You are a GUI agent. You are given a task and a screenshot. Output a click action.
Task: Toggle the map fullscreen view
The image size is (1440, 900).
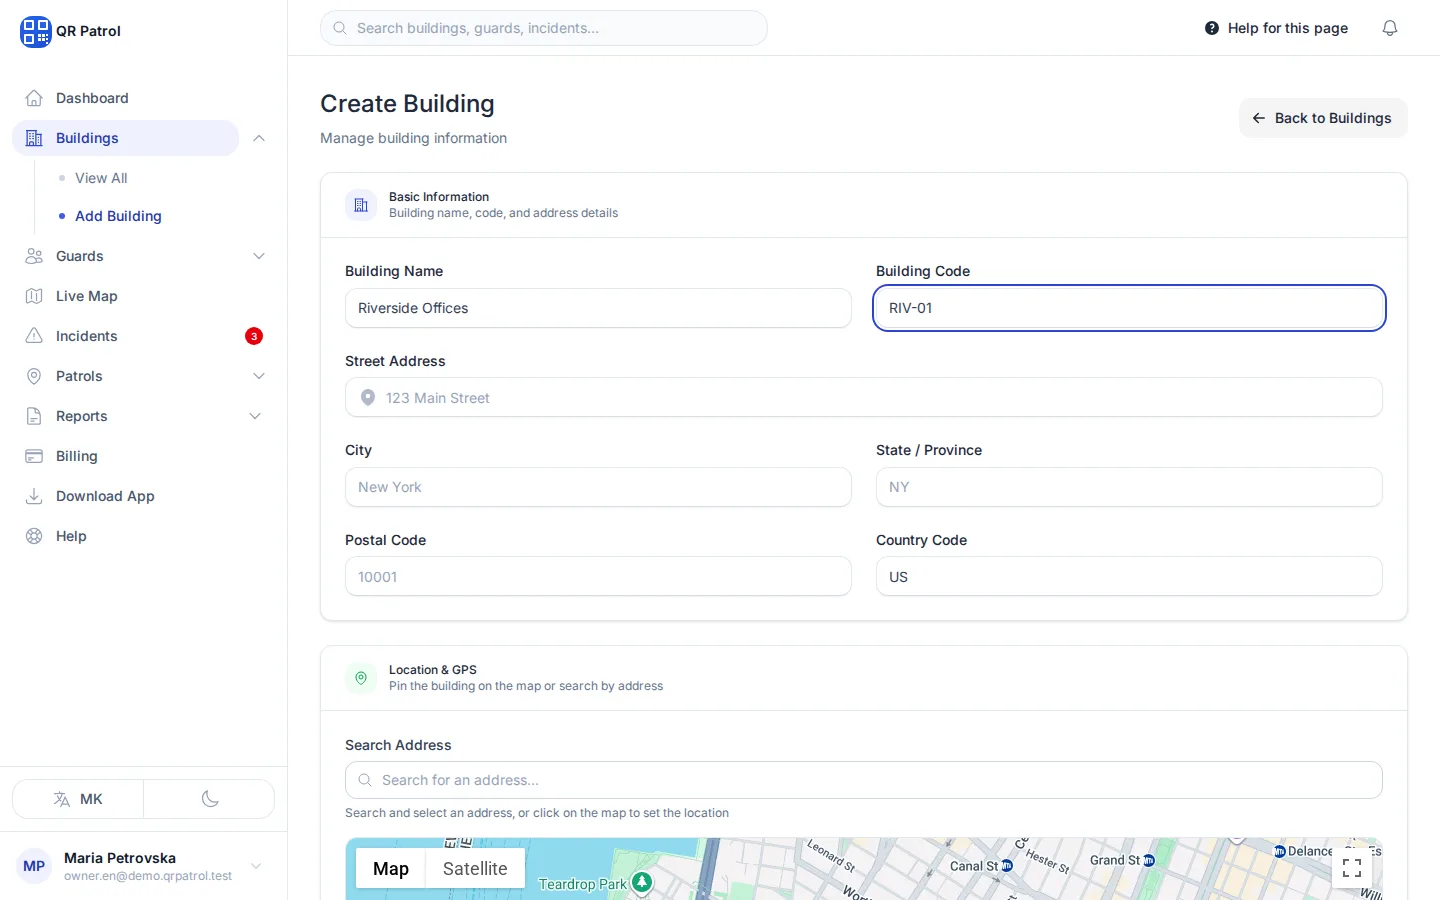(x=1352, y=868)
